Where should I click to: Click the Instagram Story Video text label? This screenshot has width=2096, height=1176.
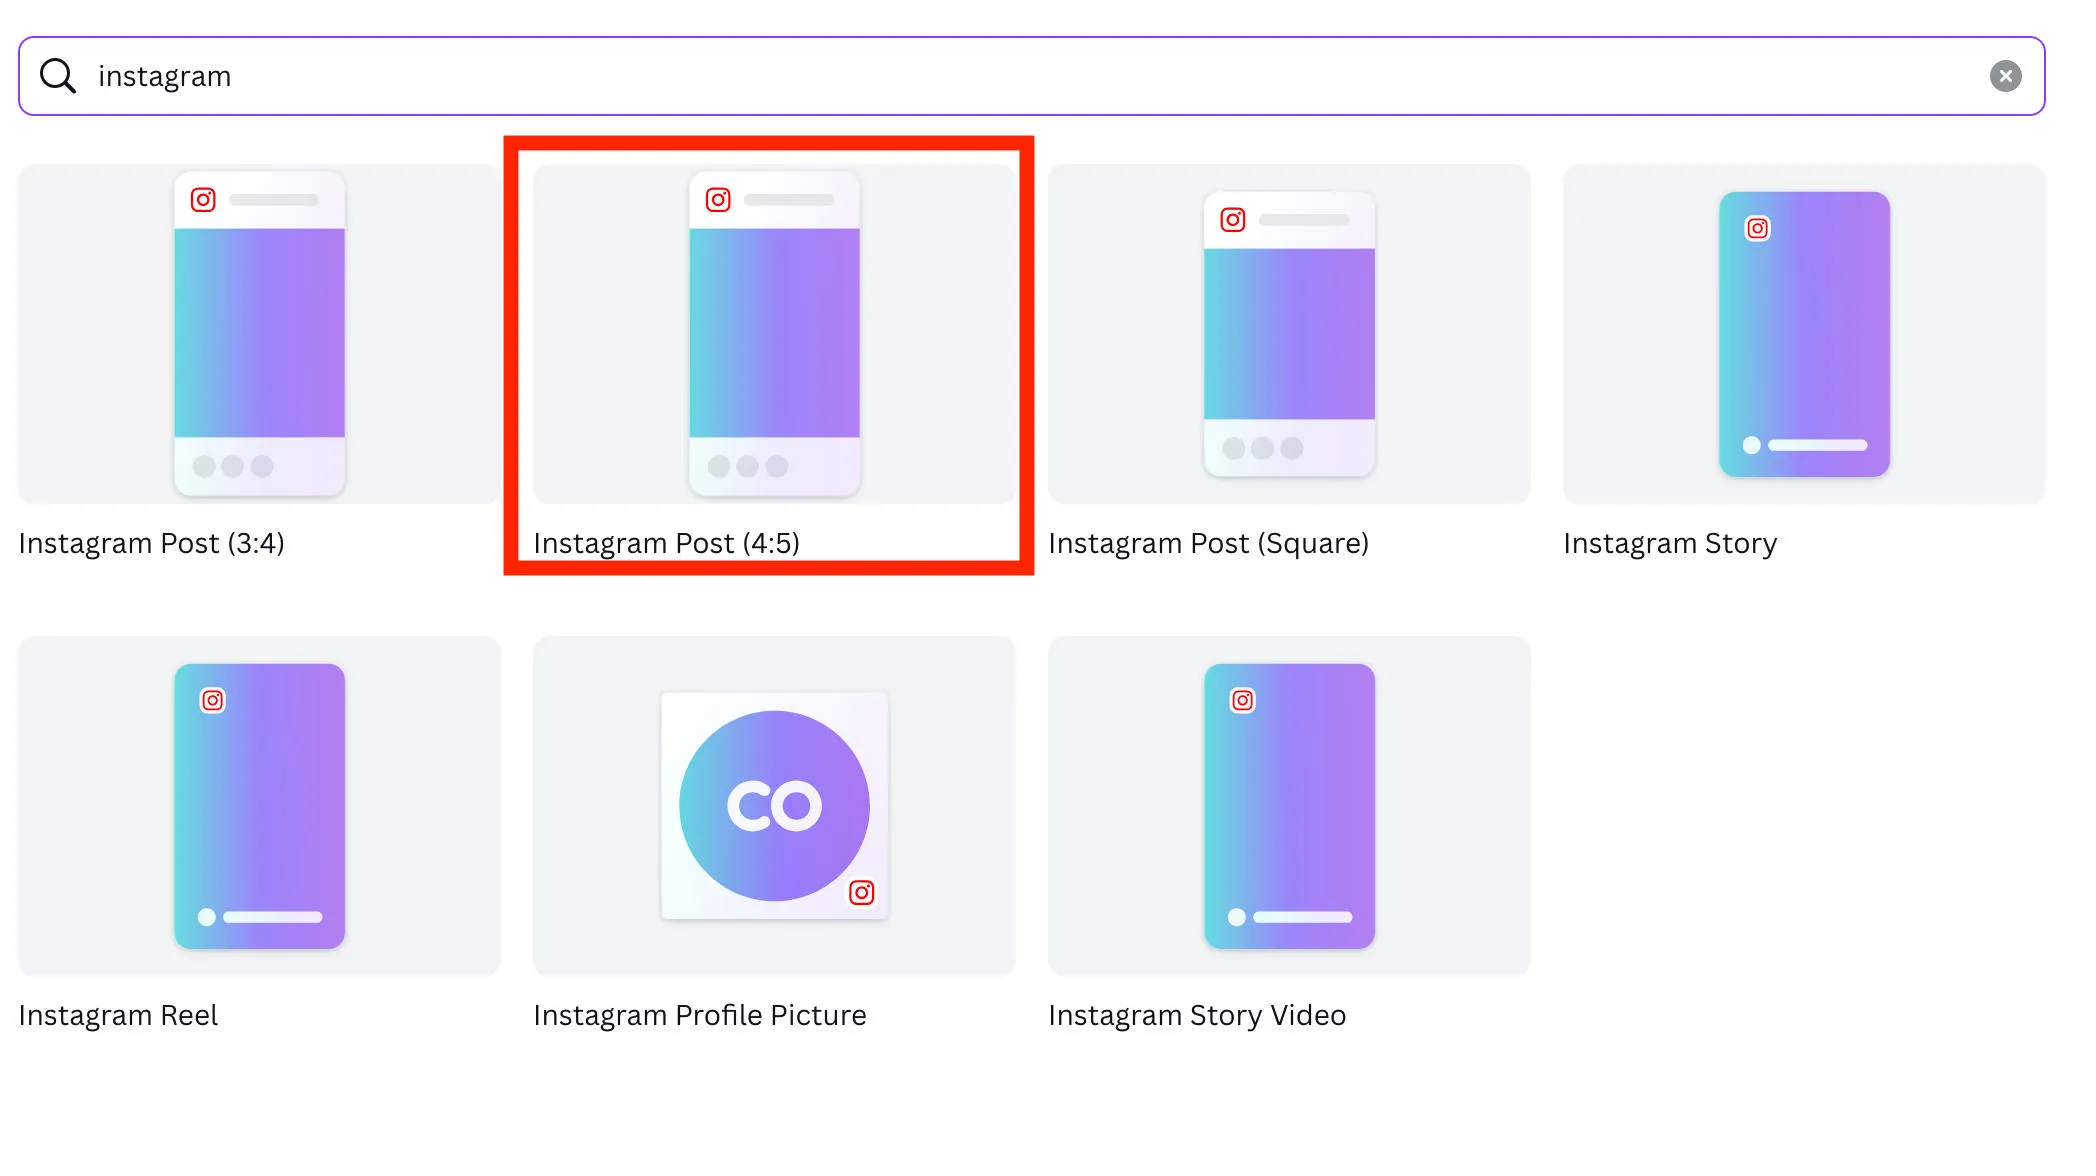coord(1197,1015)
